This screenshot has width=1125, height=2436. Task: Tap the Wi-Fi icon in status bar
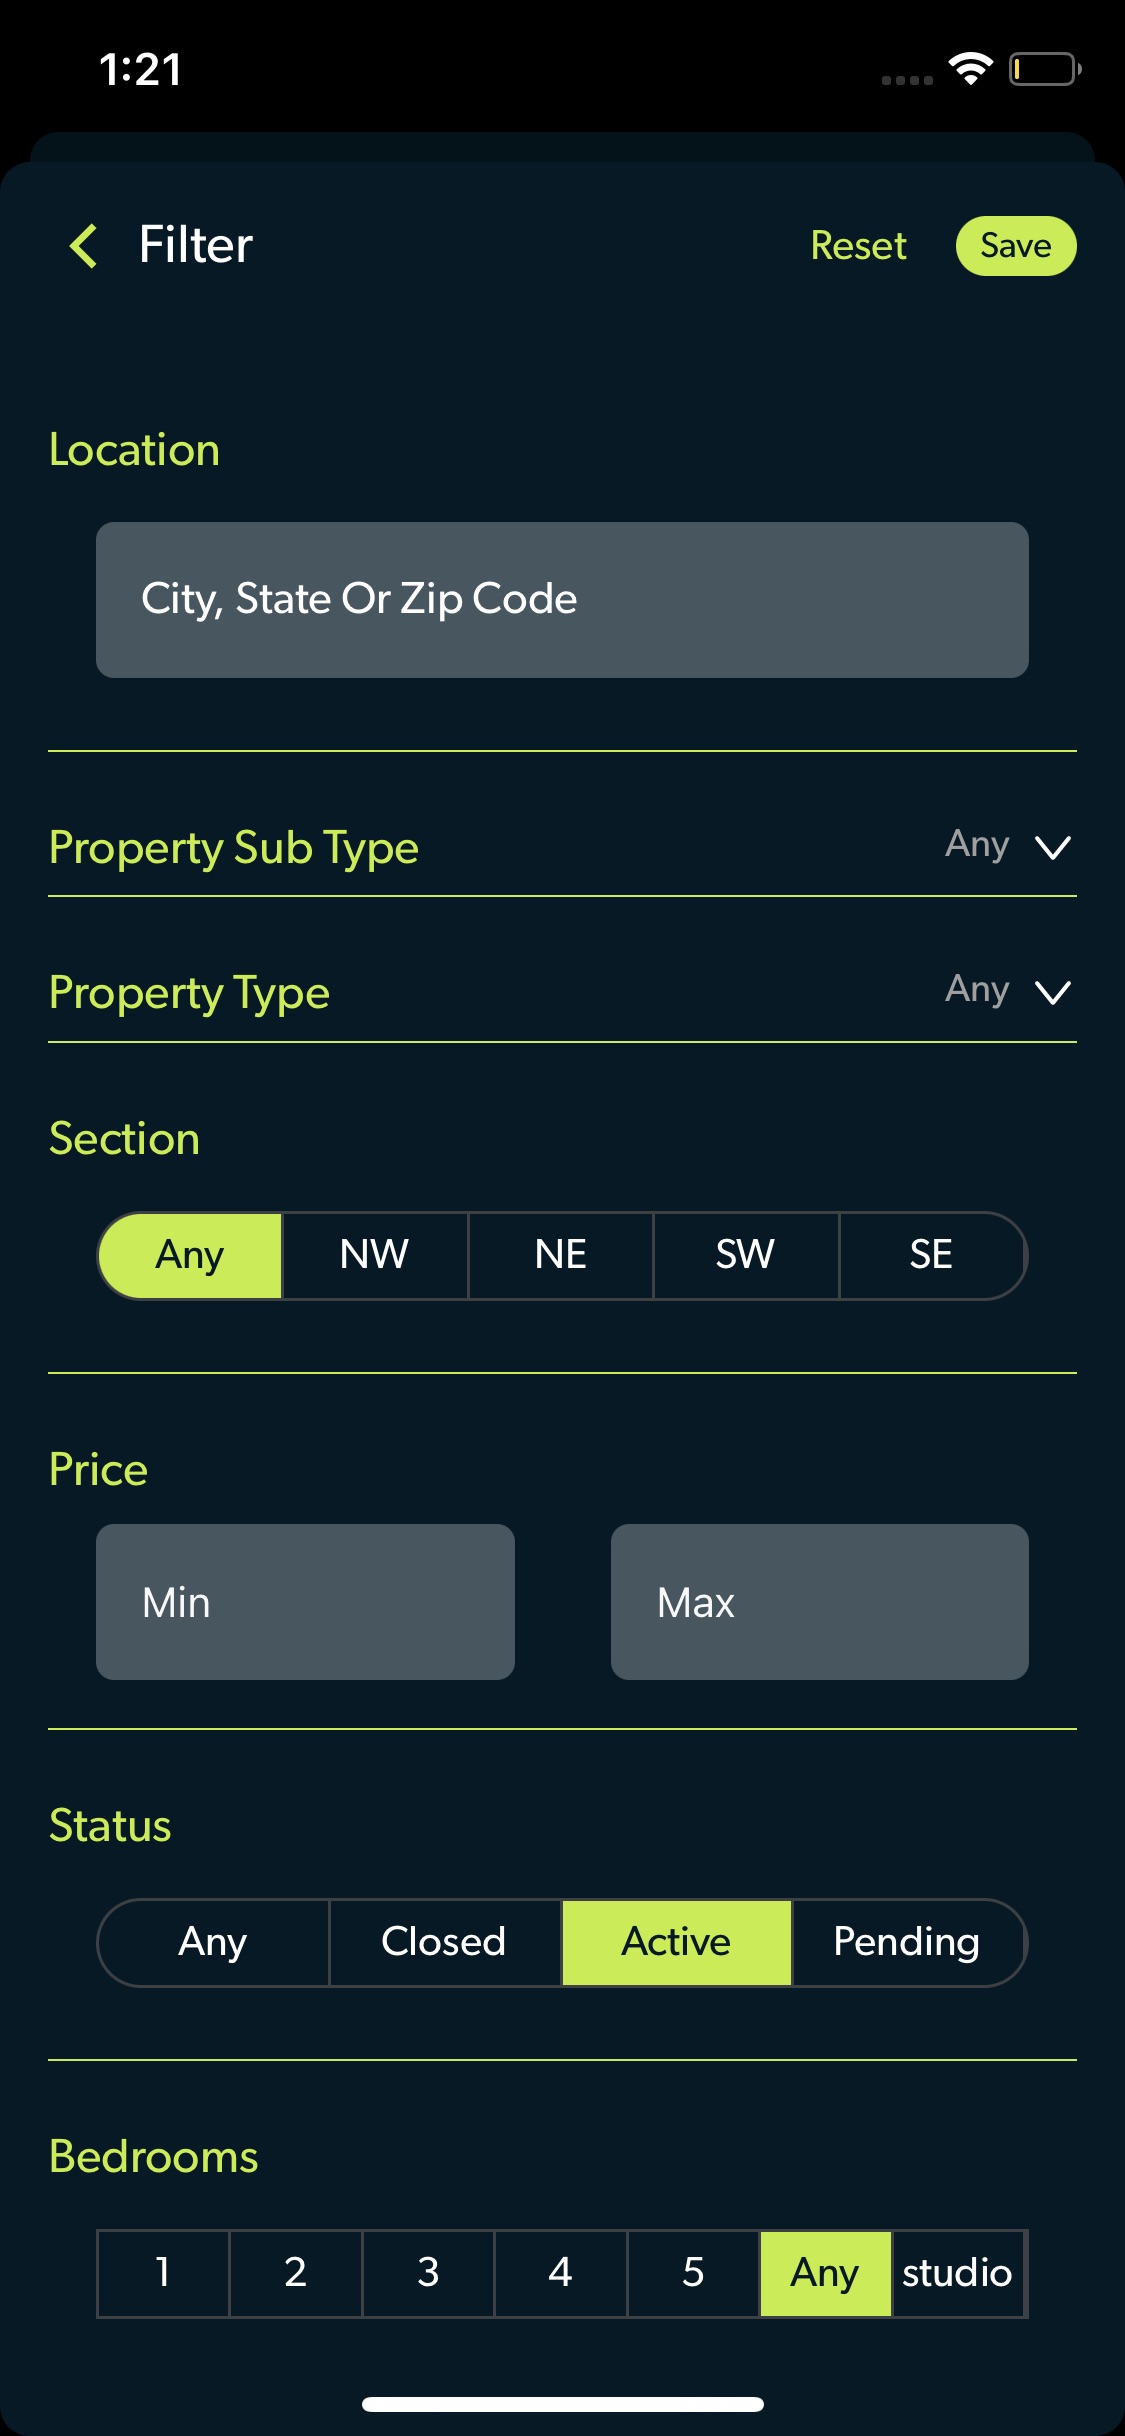click(x=970, y=69)
